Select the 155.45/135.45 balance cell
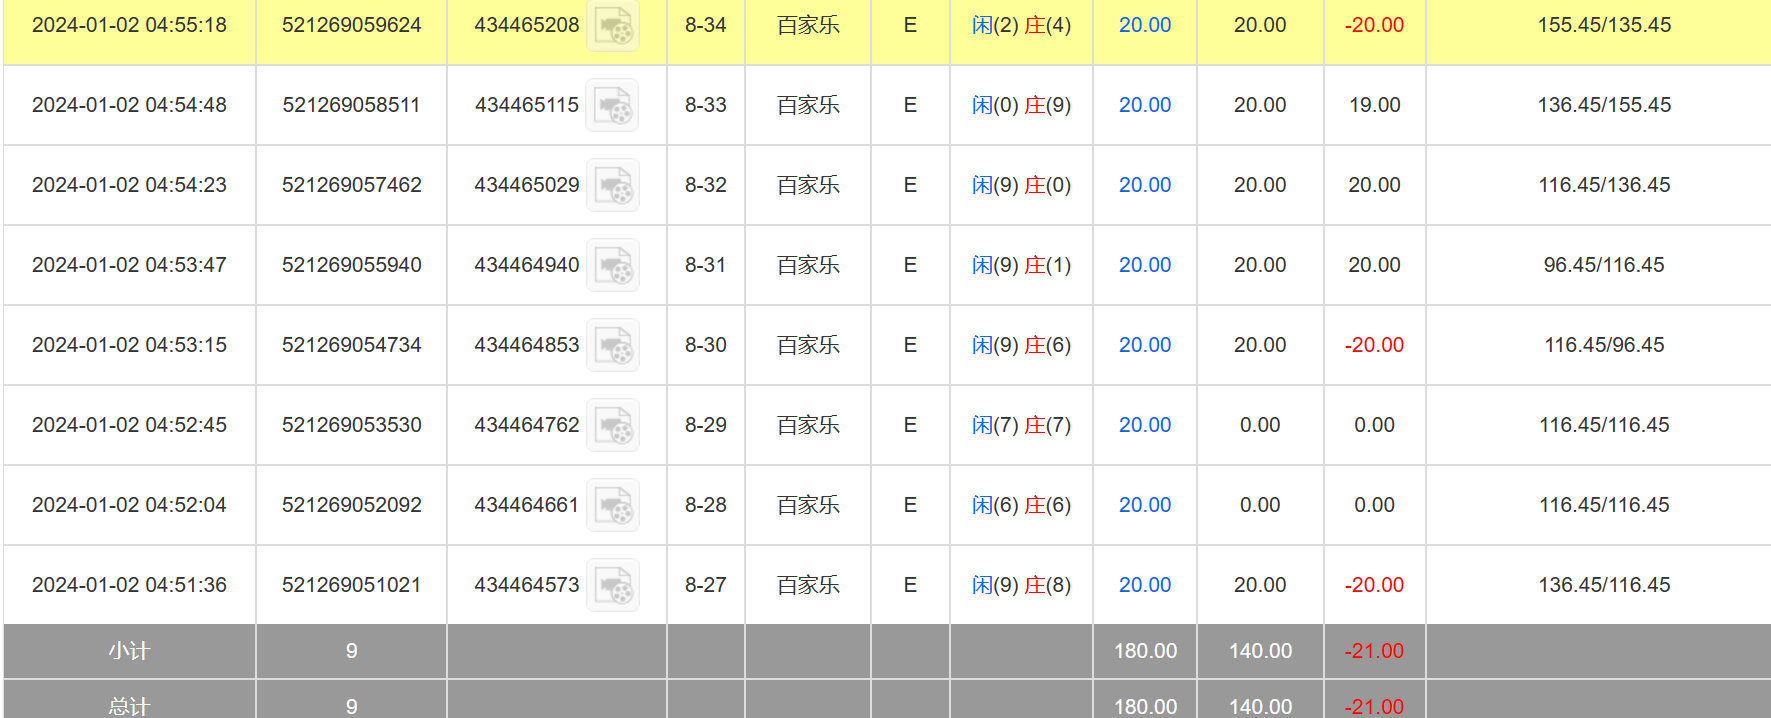Image resolution: width=1771 pixels, height=718 pixels. pyautogui.click(x=1603, y=25)
